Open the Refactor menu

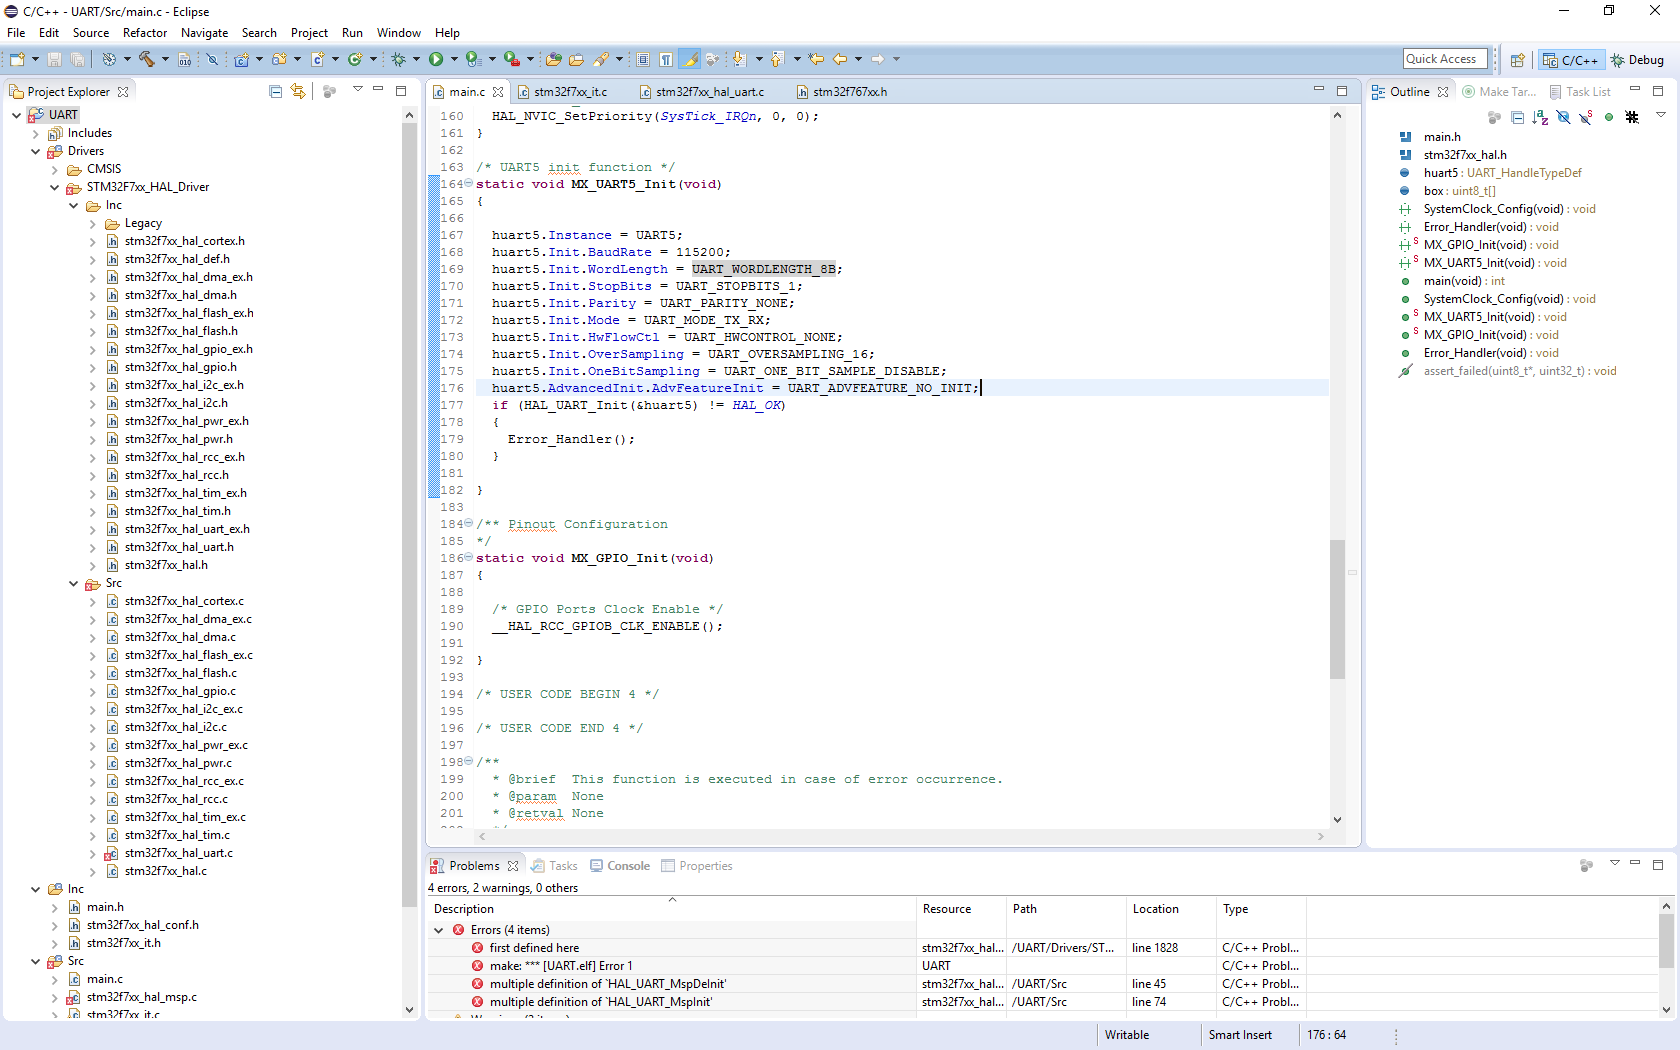coord(145,33)
